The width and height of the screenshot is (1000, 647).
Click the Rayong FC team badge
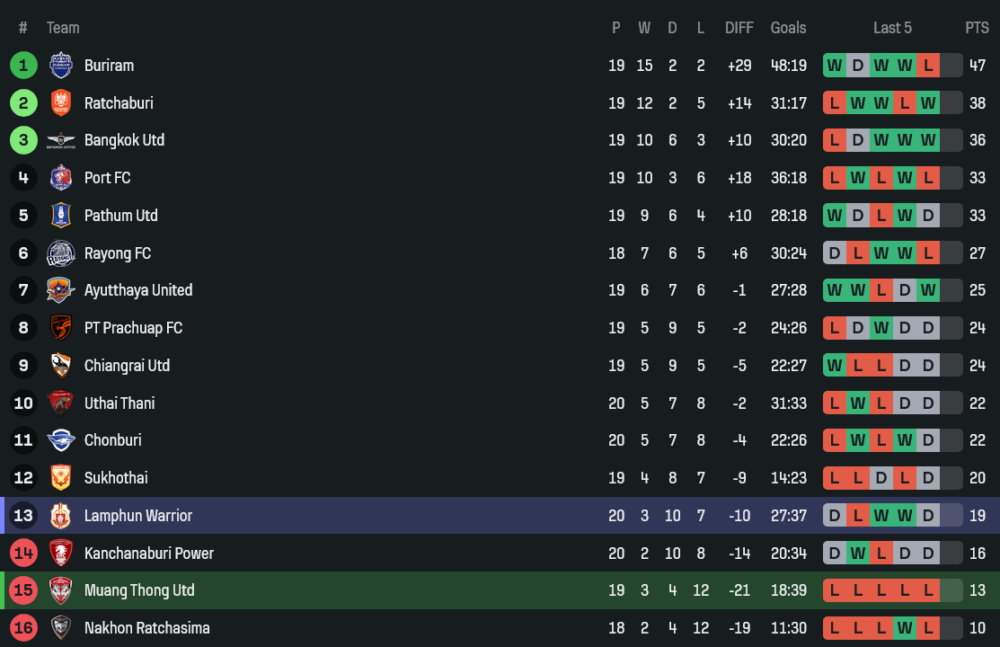(61, 253)
